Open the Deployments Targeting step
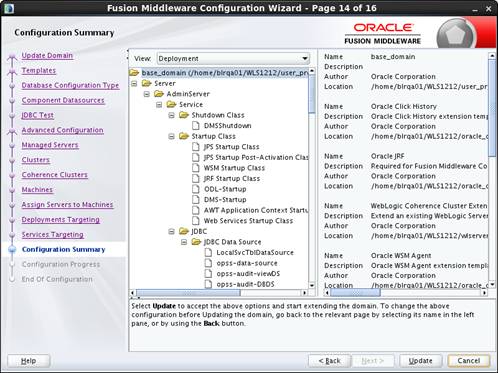Image resolution: width=498 pixels, height=373 pixels. [61, 219]
